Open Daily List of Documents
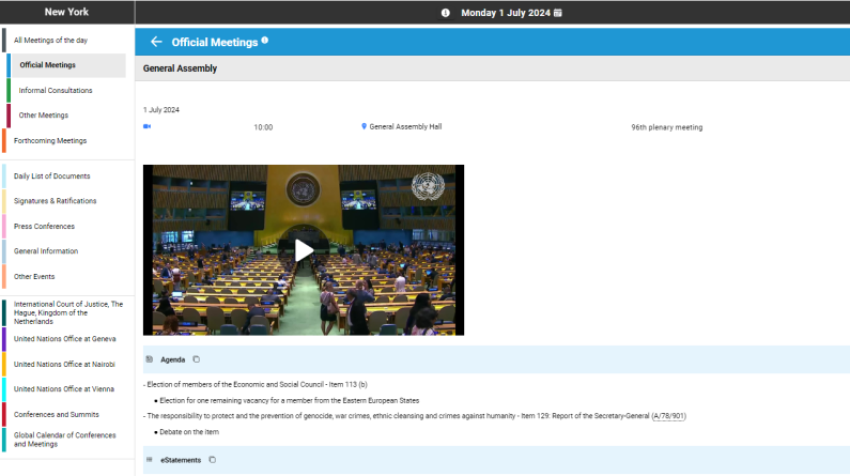The height and width of the screenshot is (476, 850). pyautogui.click(x=52, y=176)
